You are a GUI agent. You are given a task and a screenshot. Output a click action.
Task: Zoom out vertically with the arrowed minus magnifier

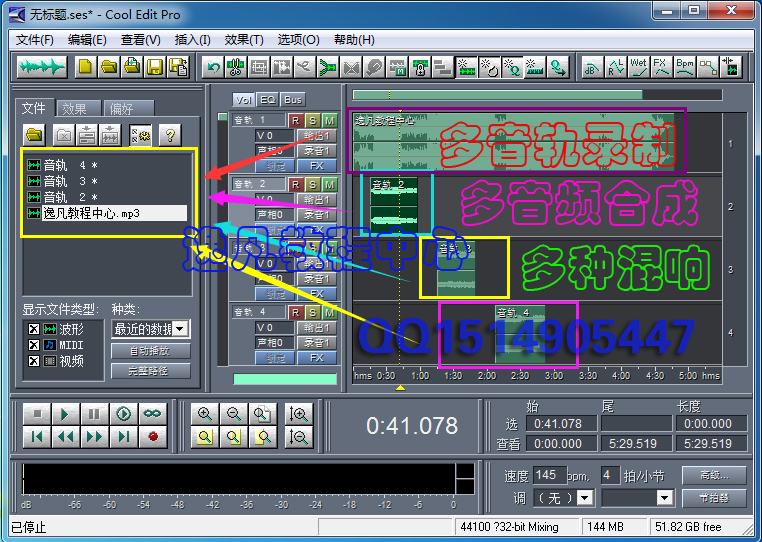point(298,437)
